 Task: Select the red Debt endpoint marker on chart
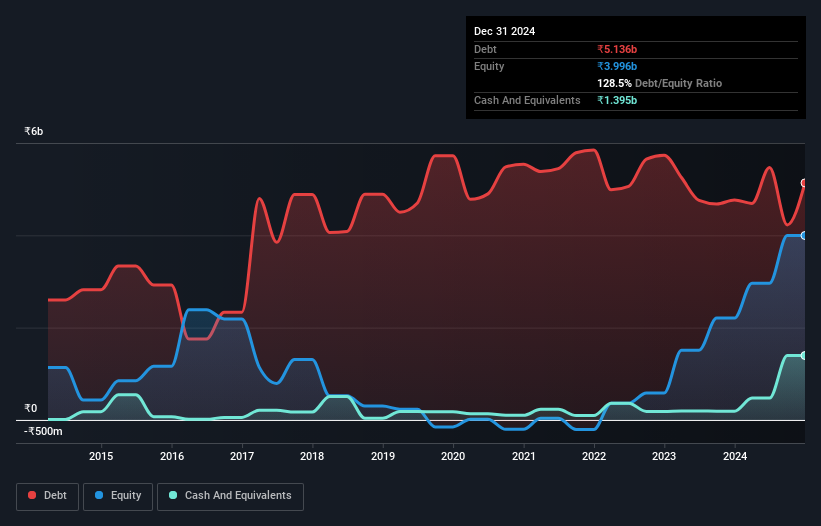click(804, 183)
